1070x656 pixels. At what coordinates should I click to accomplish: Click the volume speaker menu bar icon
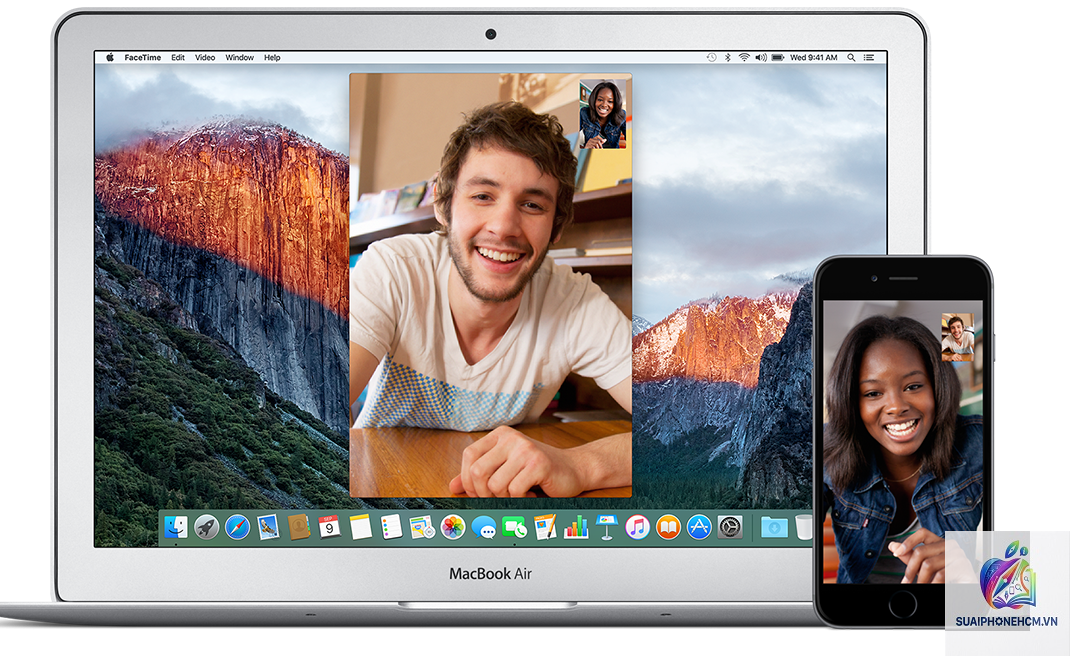click(761, 57)
